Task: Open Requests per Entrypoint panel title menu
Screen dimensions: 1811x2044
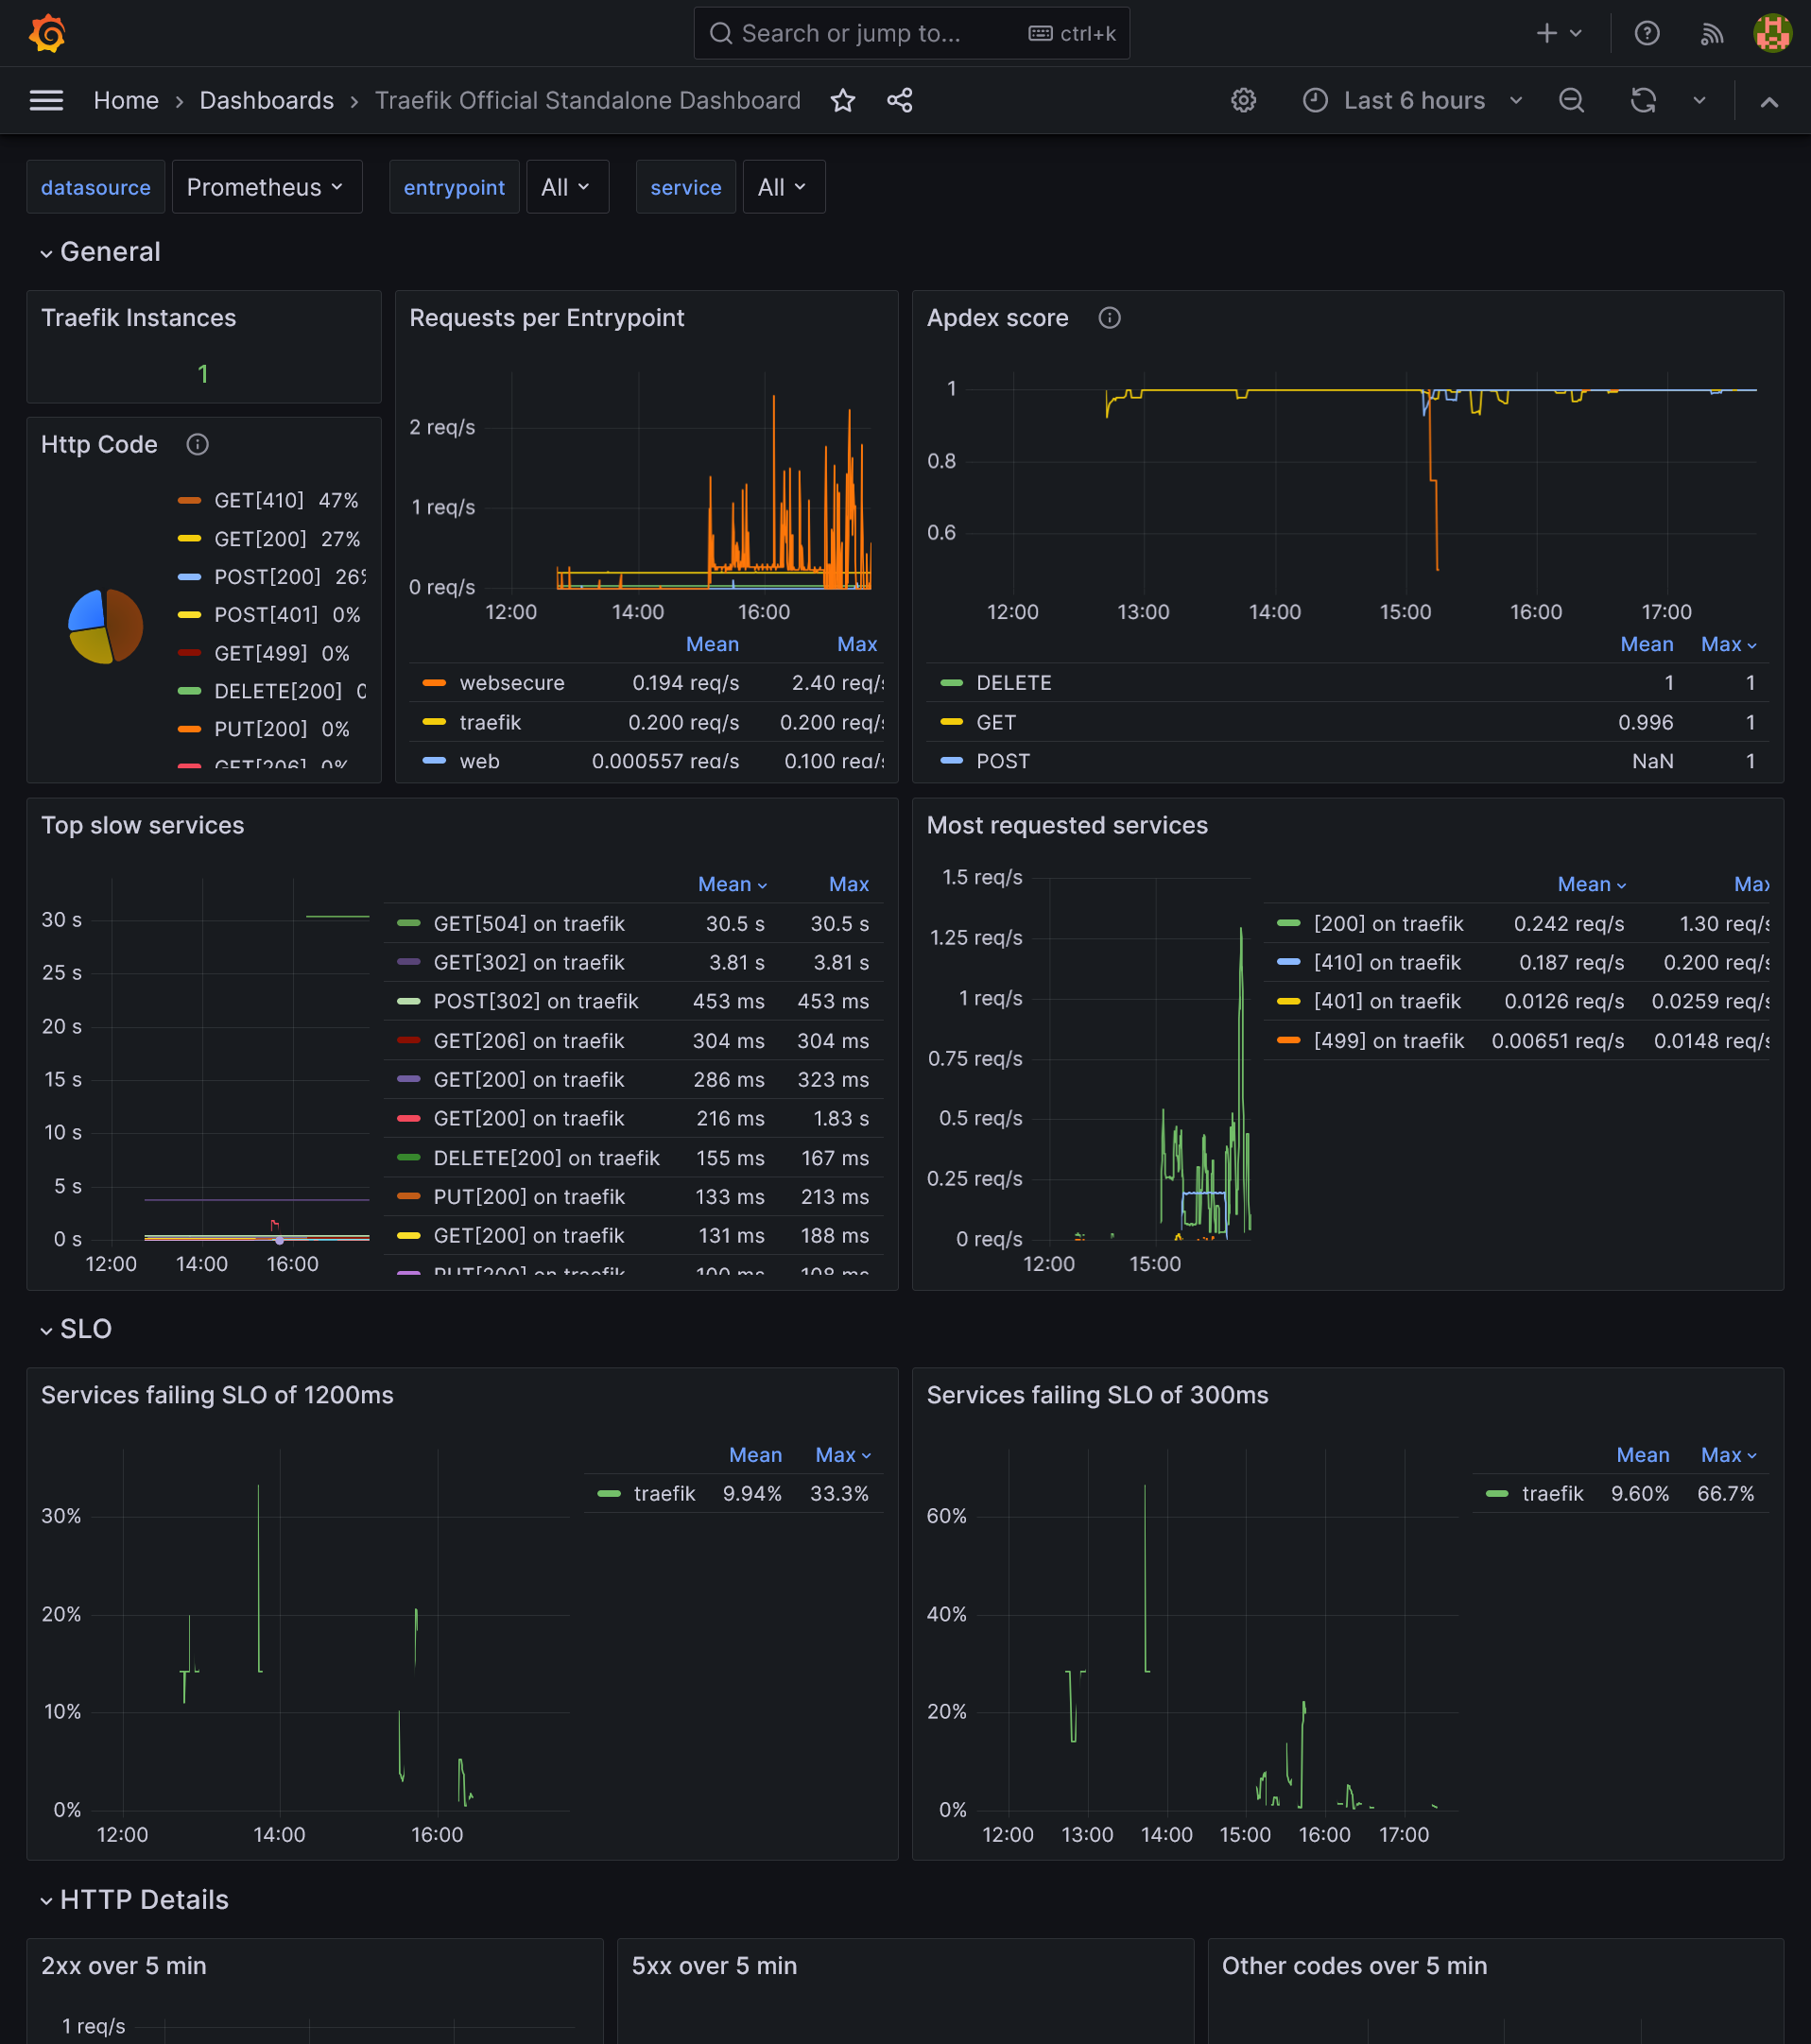Action: tap(546, 318)
